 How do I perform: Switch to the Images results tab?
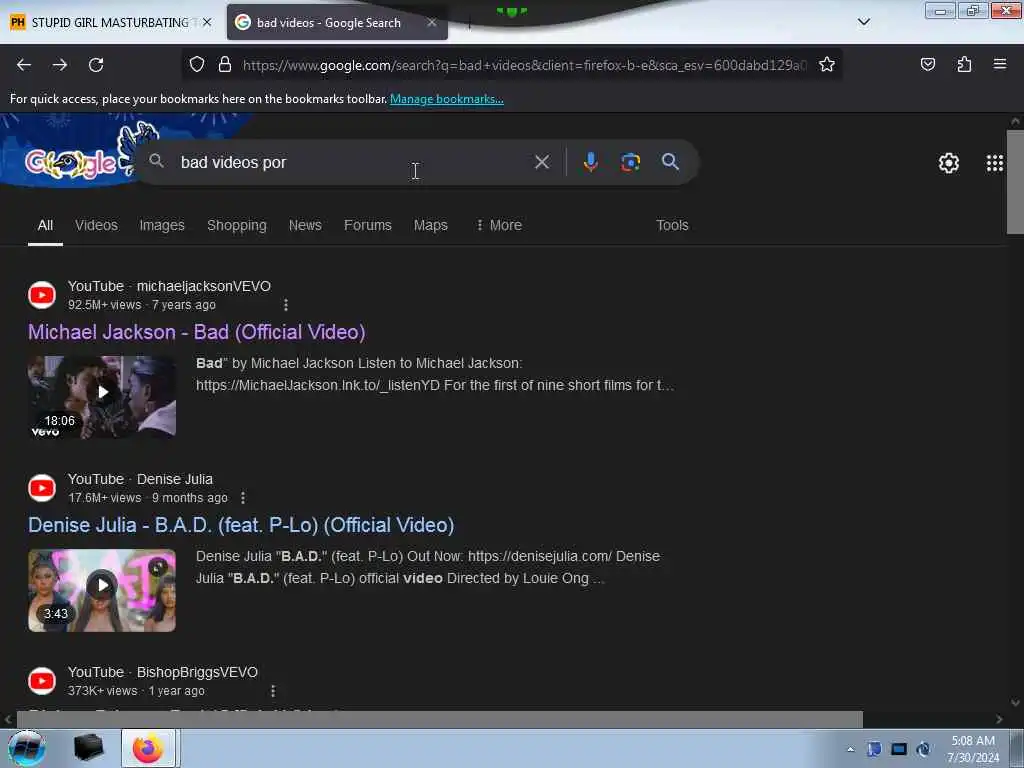pyautogui.click(x=162, y=225)
